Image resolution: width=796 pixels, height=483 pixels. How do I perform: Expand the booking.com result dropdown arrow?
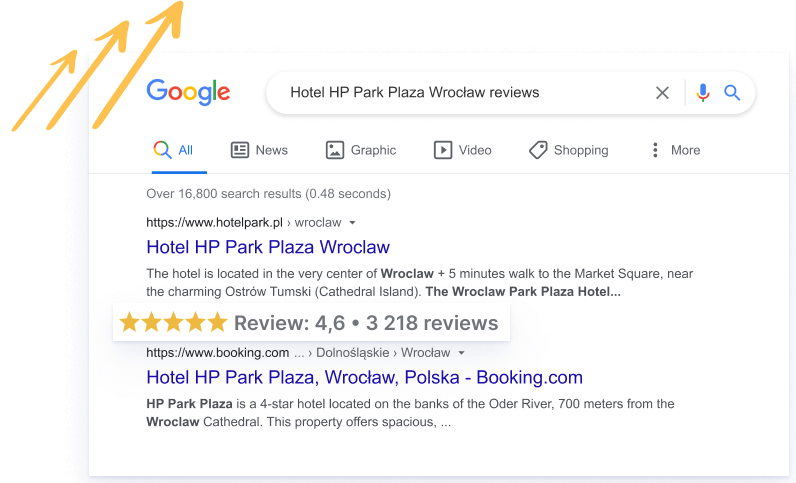(461, 353)
